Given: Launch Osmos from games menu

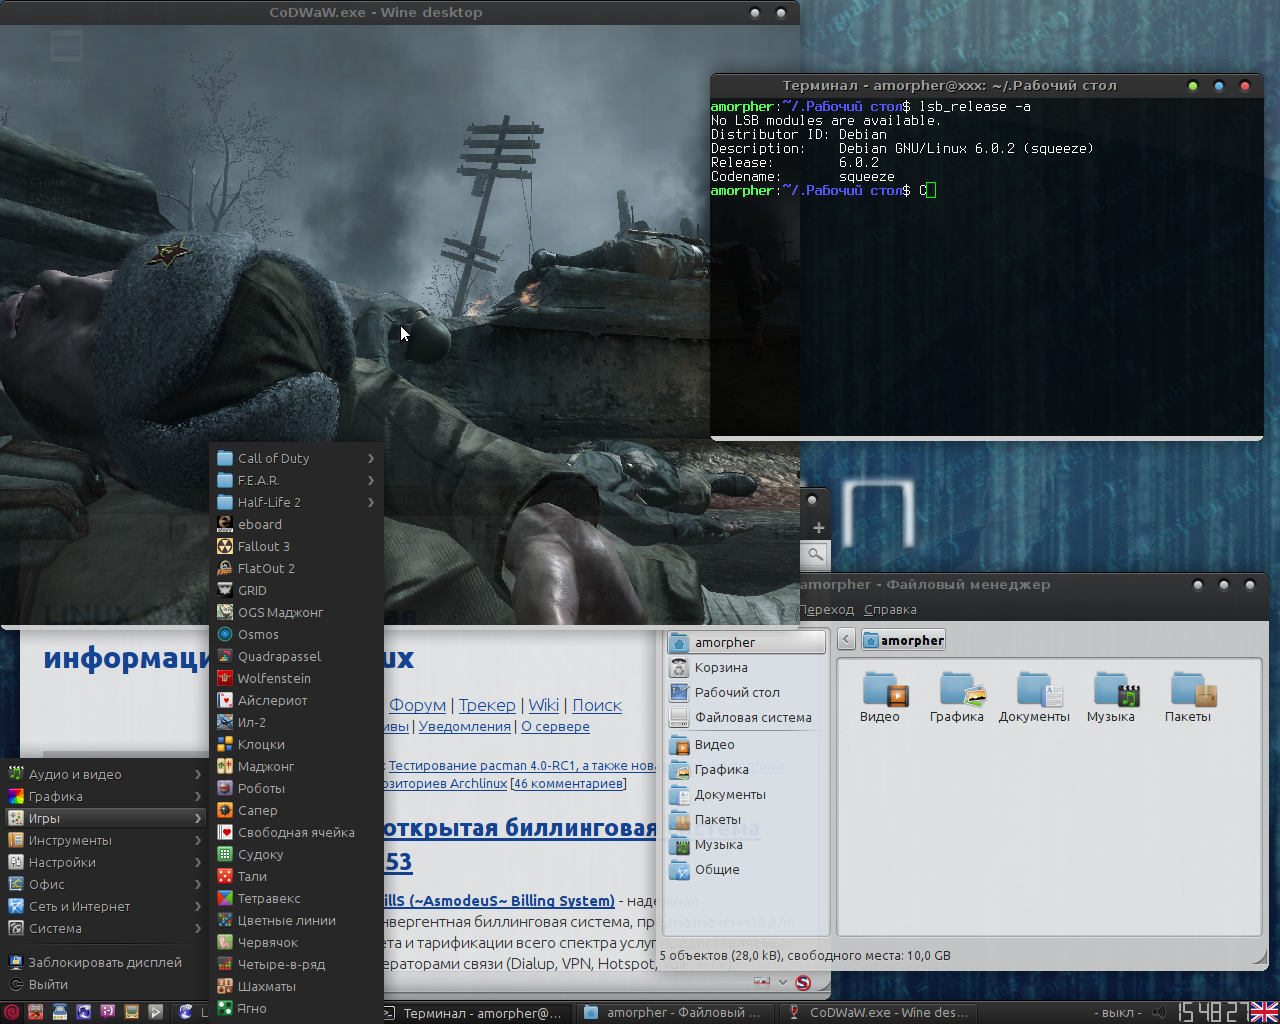Looking at the screenshot, I should [297, 634].
